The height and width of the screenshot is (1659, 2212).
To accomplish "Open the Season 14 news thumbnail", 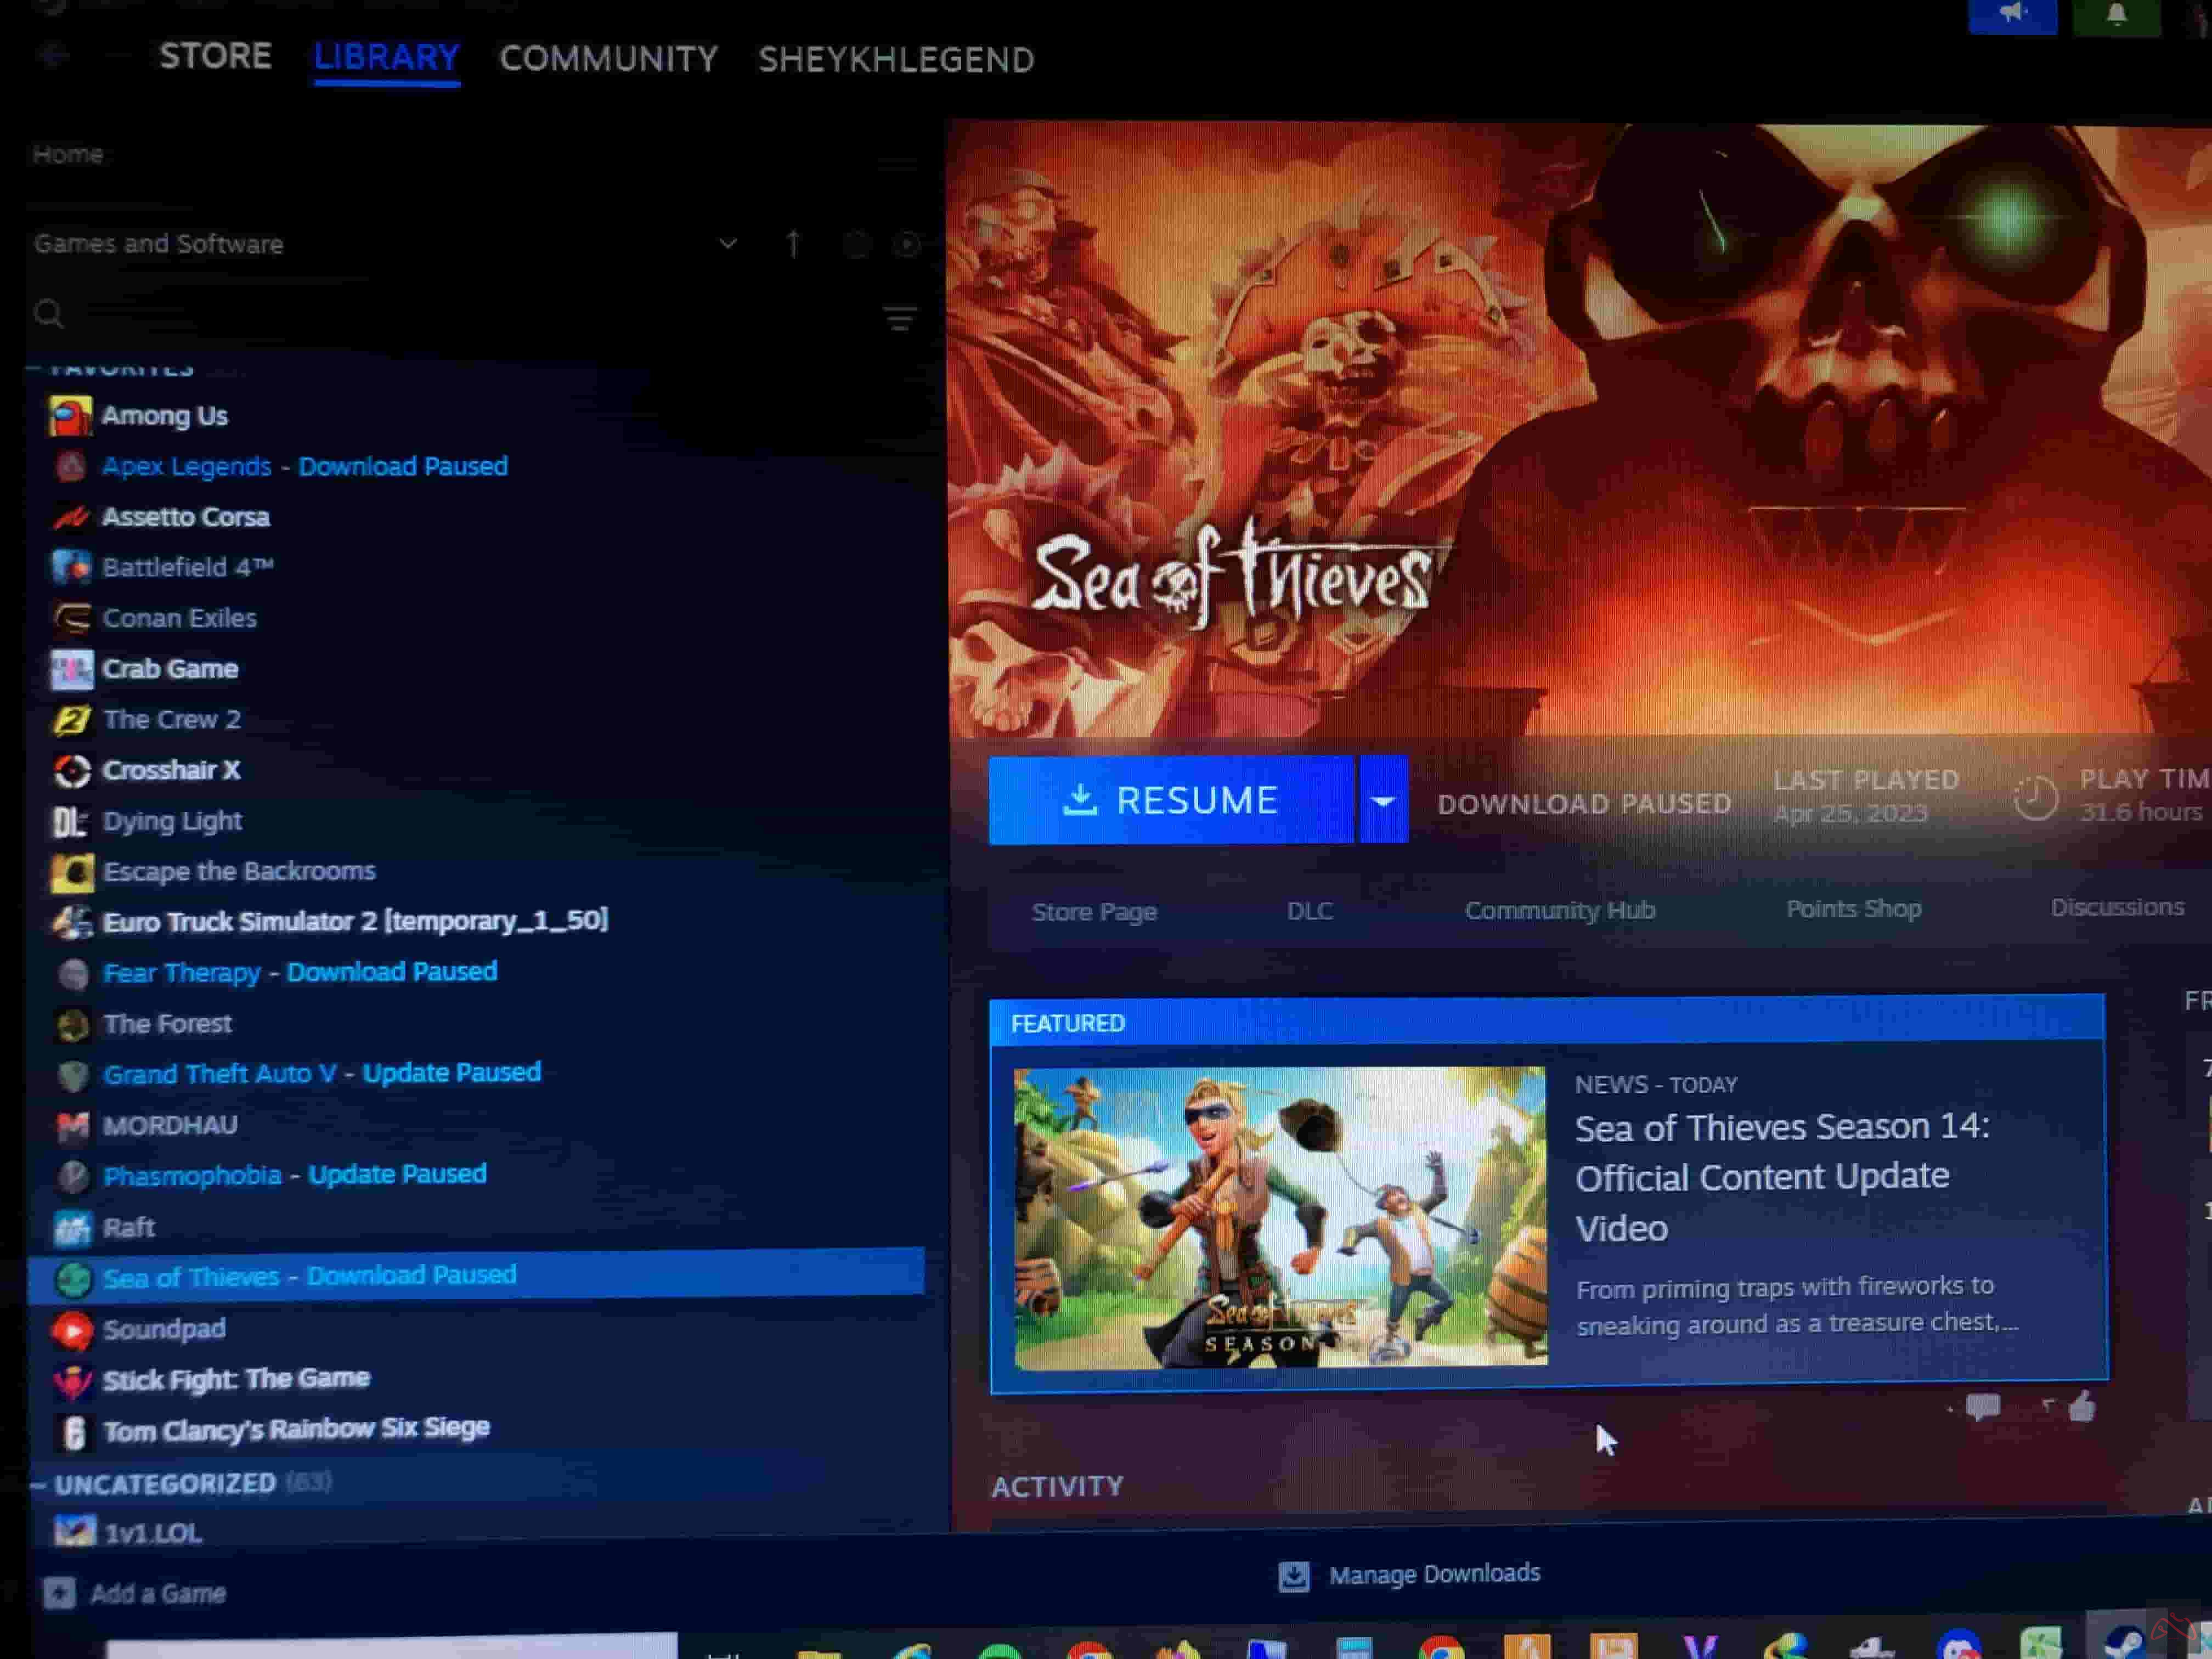I will point(1279,1218).
